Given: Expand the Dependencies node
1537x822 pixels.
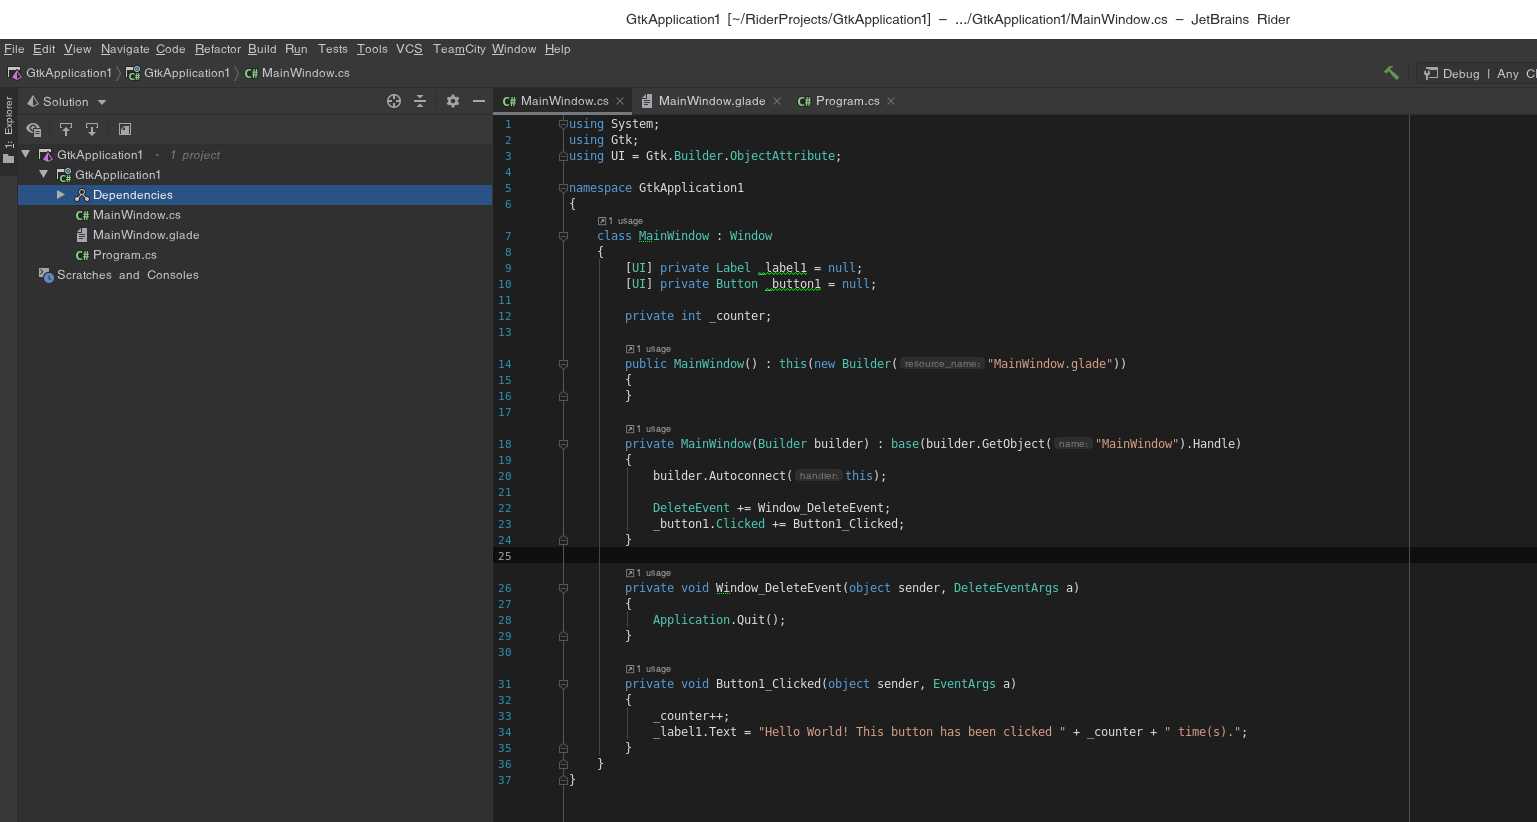Looking at the screenshot, I should pyautogui.click(x=61, y=194).
